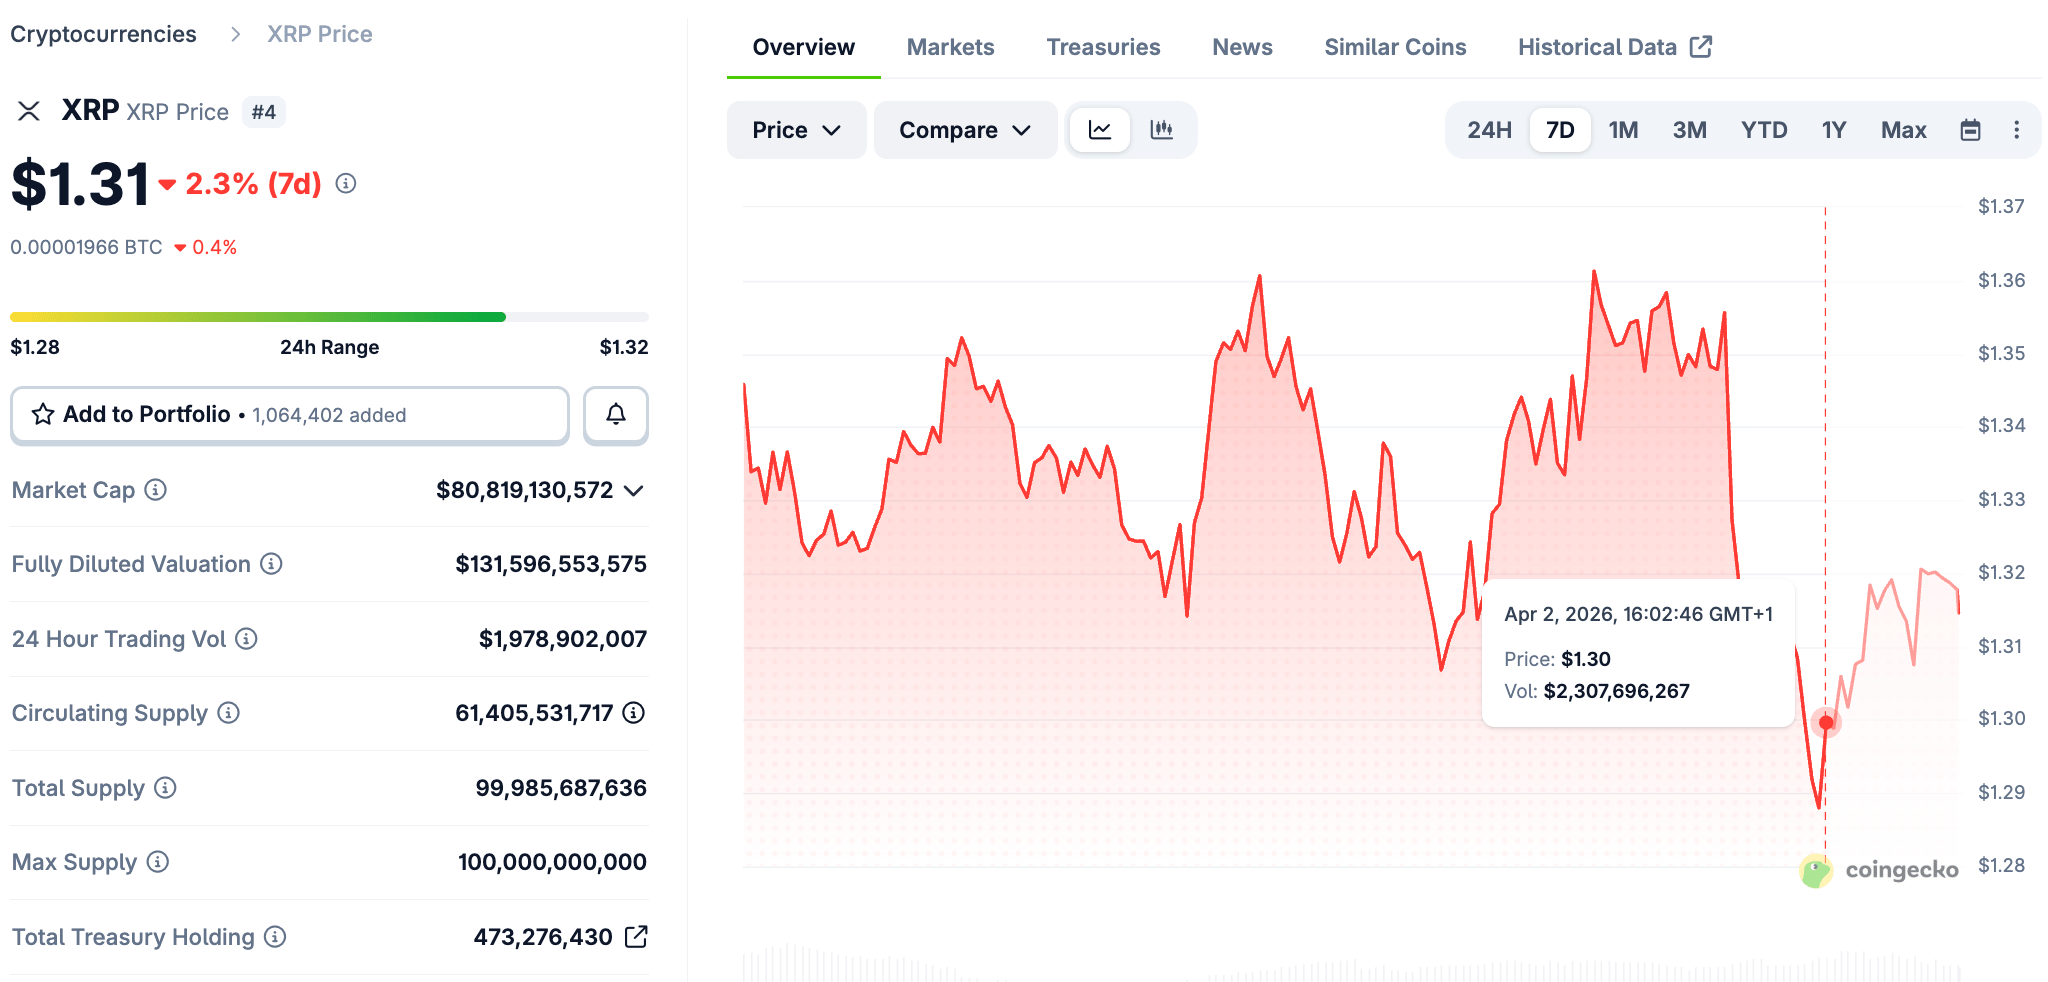Open the price change info icon

coord(346,183)
